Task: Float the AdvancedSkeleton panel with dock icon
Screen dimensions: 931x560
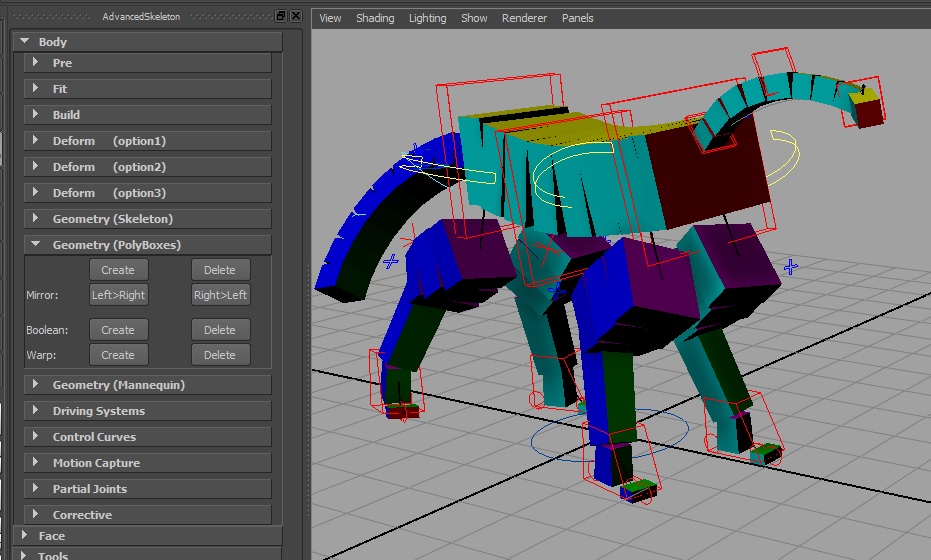Action: click(281, 16)
